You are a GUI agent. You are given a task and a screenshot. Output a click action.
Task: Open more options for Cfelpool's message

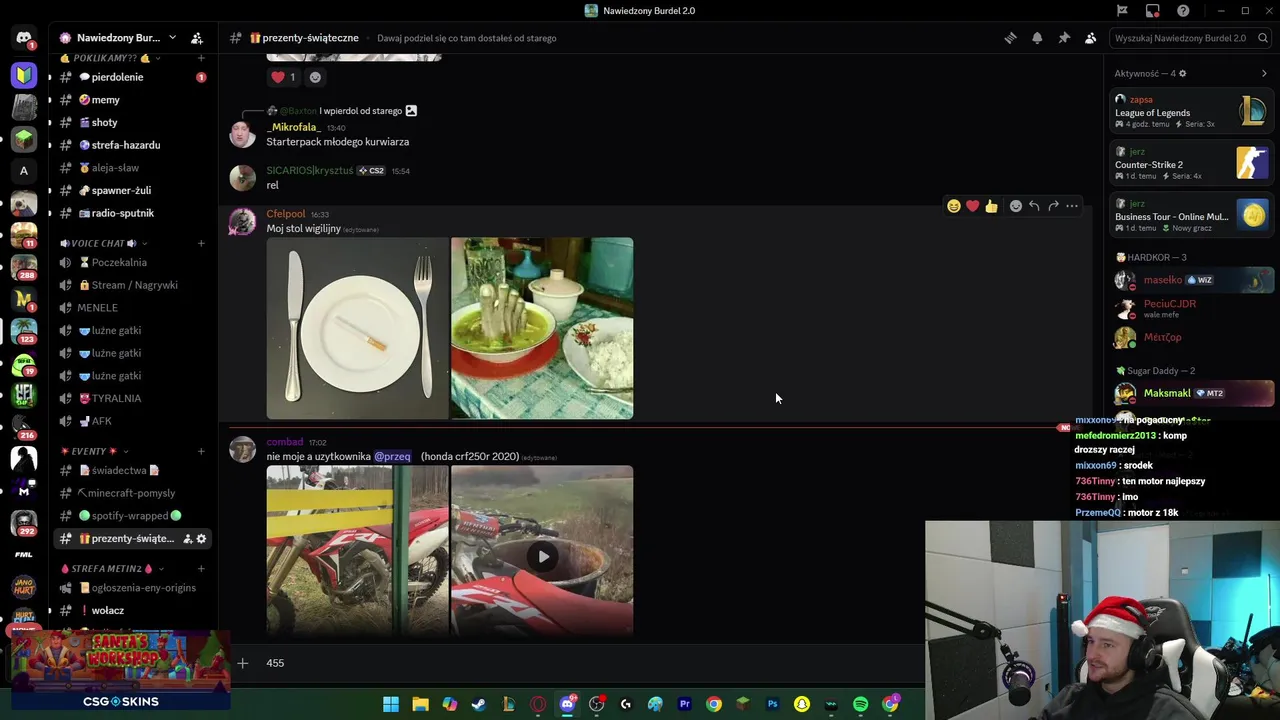coord(1072,206)
